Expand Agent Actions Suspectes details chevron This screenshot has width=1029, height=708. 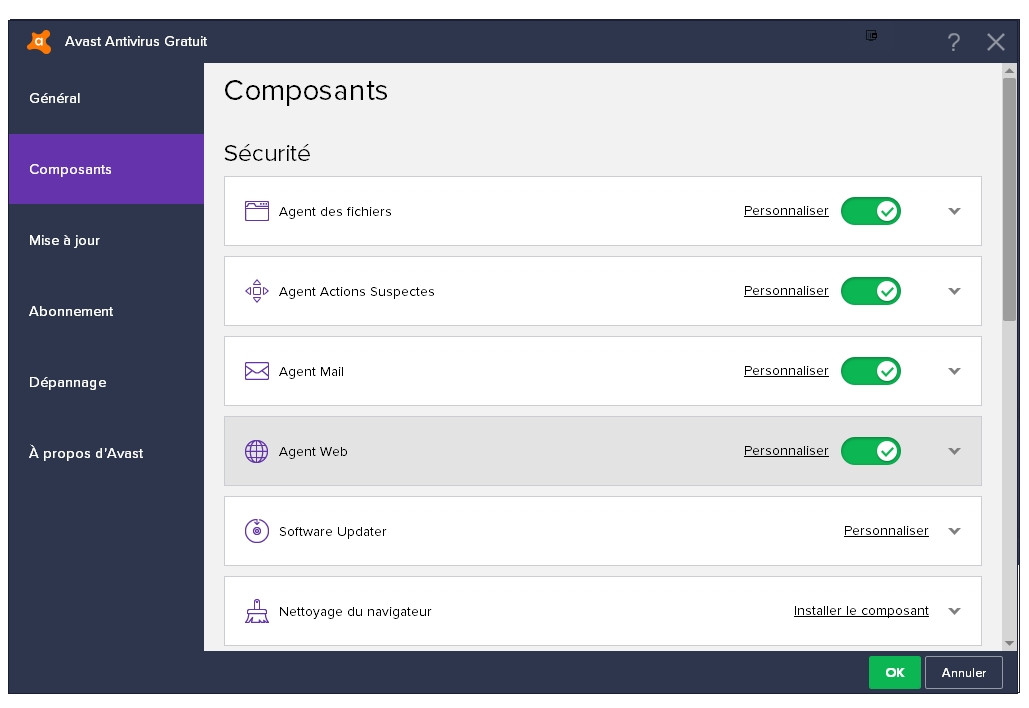pos(955,291)
